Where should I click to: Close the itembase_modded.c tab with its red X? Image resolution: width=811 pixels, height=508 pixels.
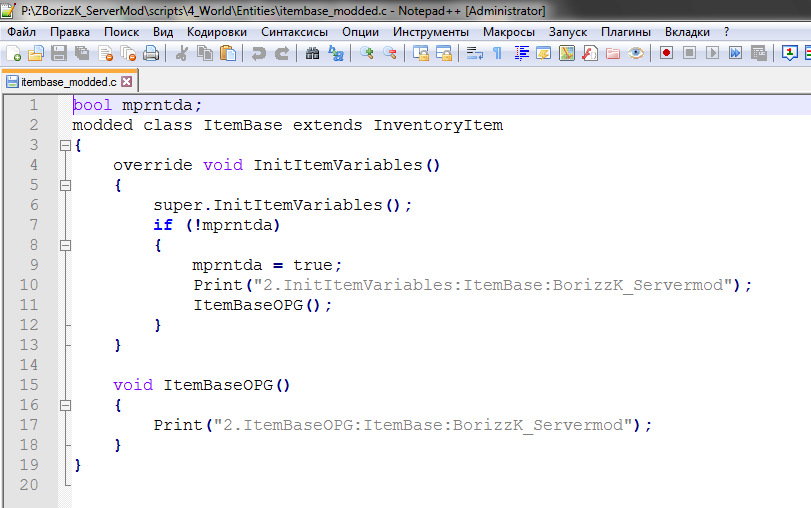click(x=127, y=82)
